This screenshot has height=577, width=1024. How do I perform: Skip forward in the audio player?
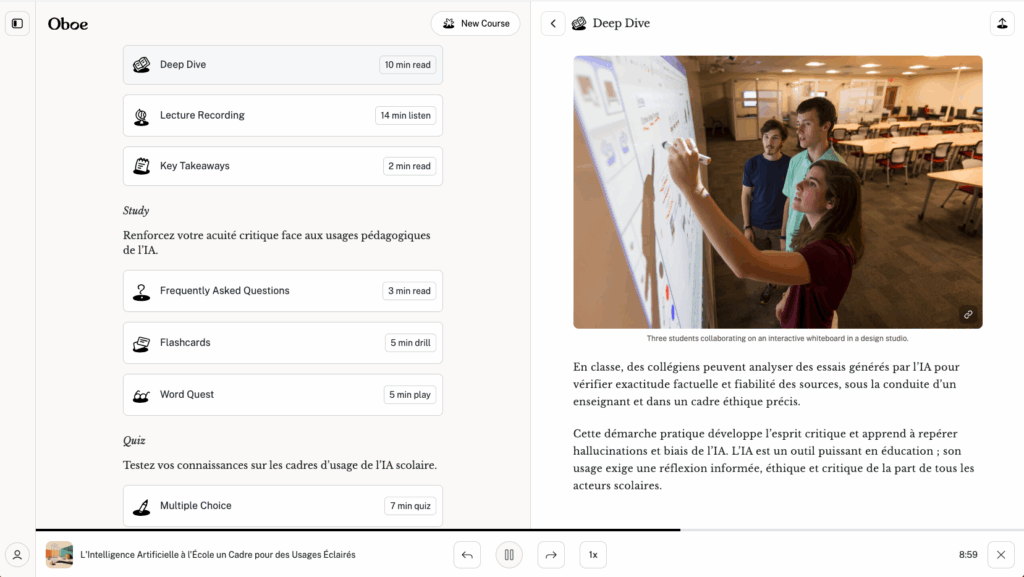[551, 554]
